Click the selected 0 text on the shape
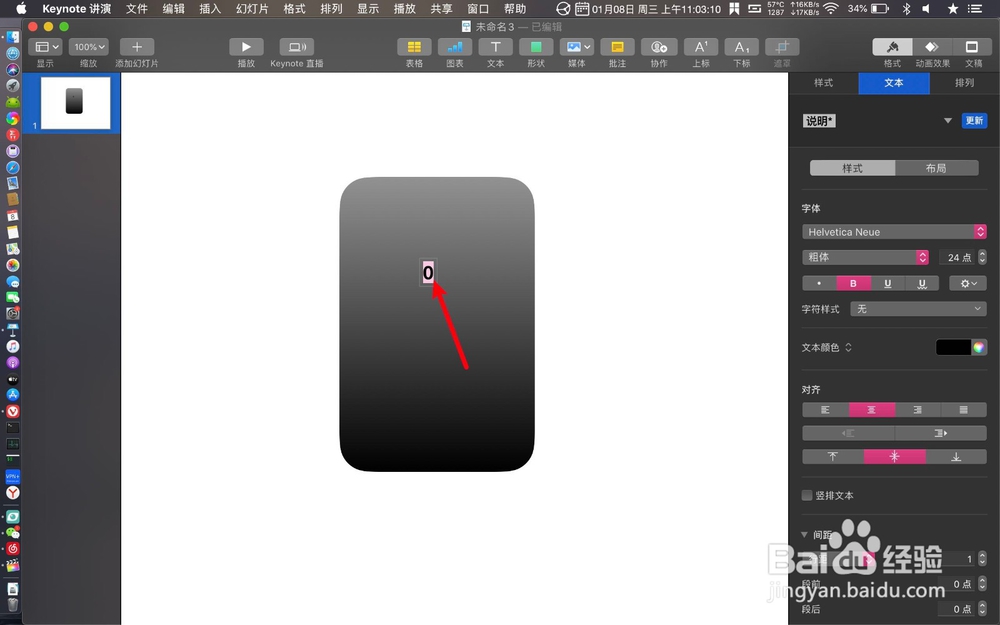The height and width of the screenshot is (625, 1000). (x=428, y=273)
